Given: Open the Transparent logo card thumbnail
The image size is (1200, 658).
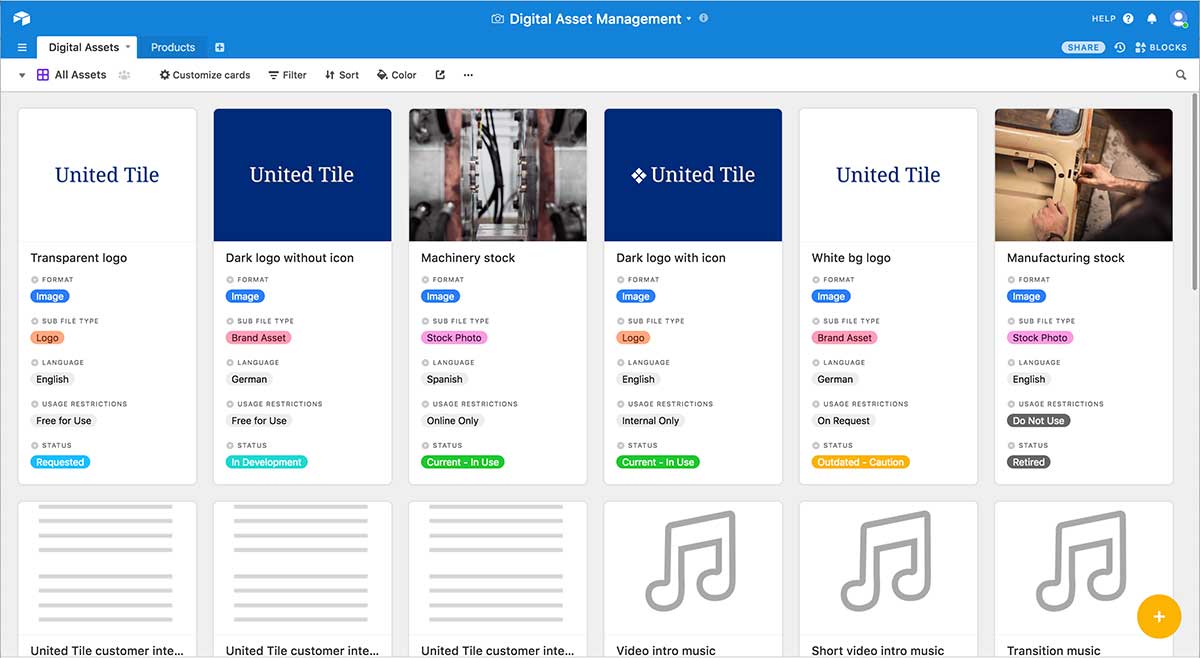Looking at the screenshot, I should point(107,175).
